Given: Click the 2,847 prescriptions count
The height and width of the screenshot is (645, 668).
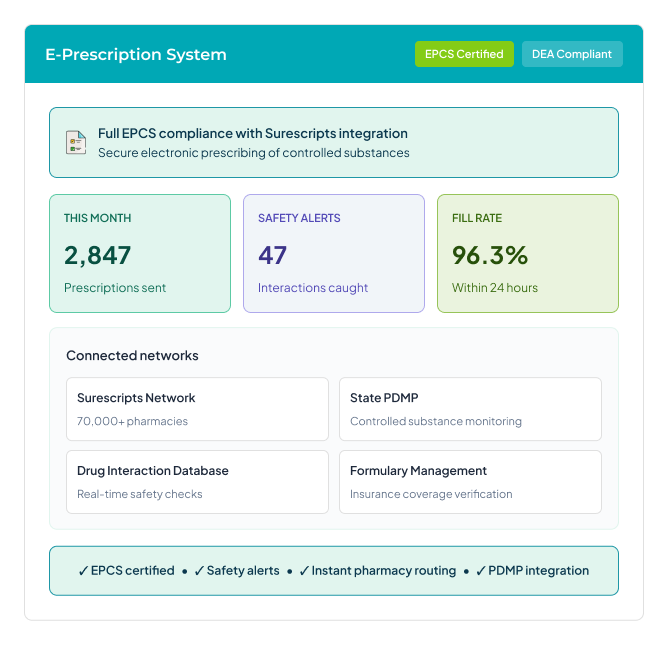Looking at the screenshot, I should pos(98,255).
